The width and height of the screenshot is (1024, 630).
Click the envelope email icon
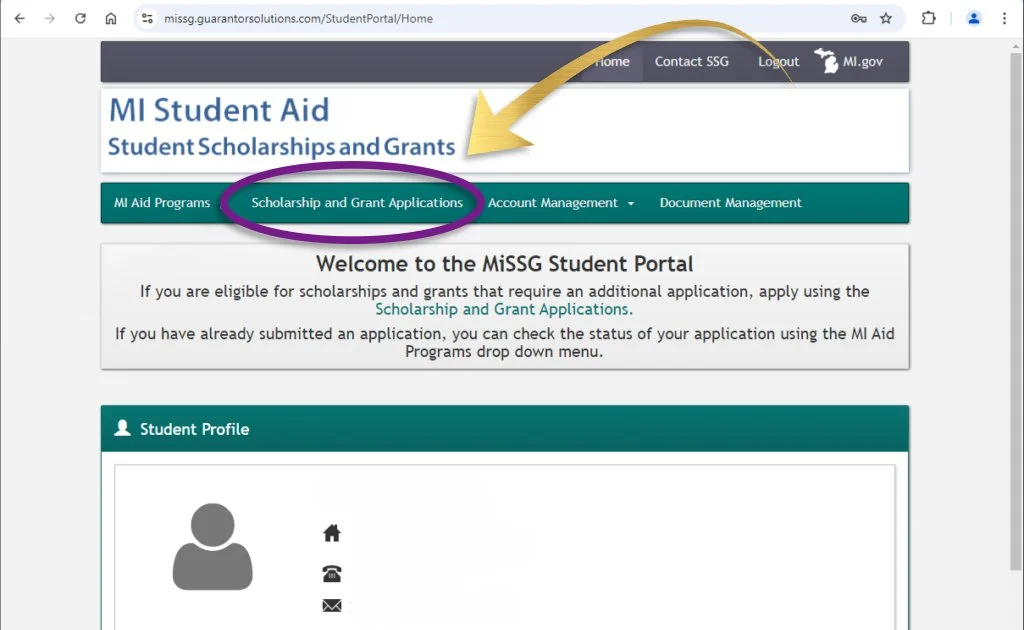point(332,605)
